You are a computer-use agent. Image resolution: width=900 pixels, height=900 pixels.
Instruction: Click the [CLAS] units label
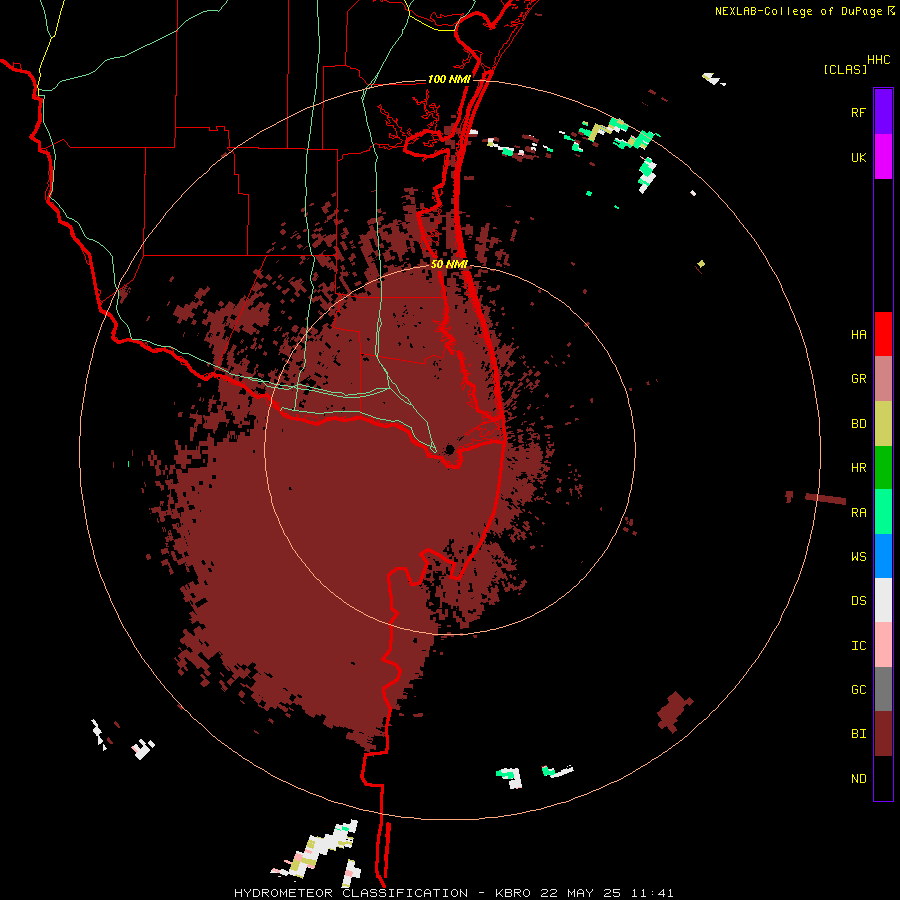[x=845, y=69]
